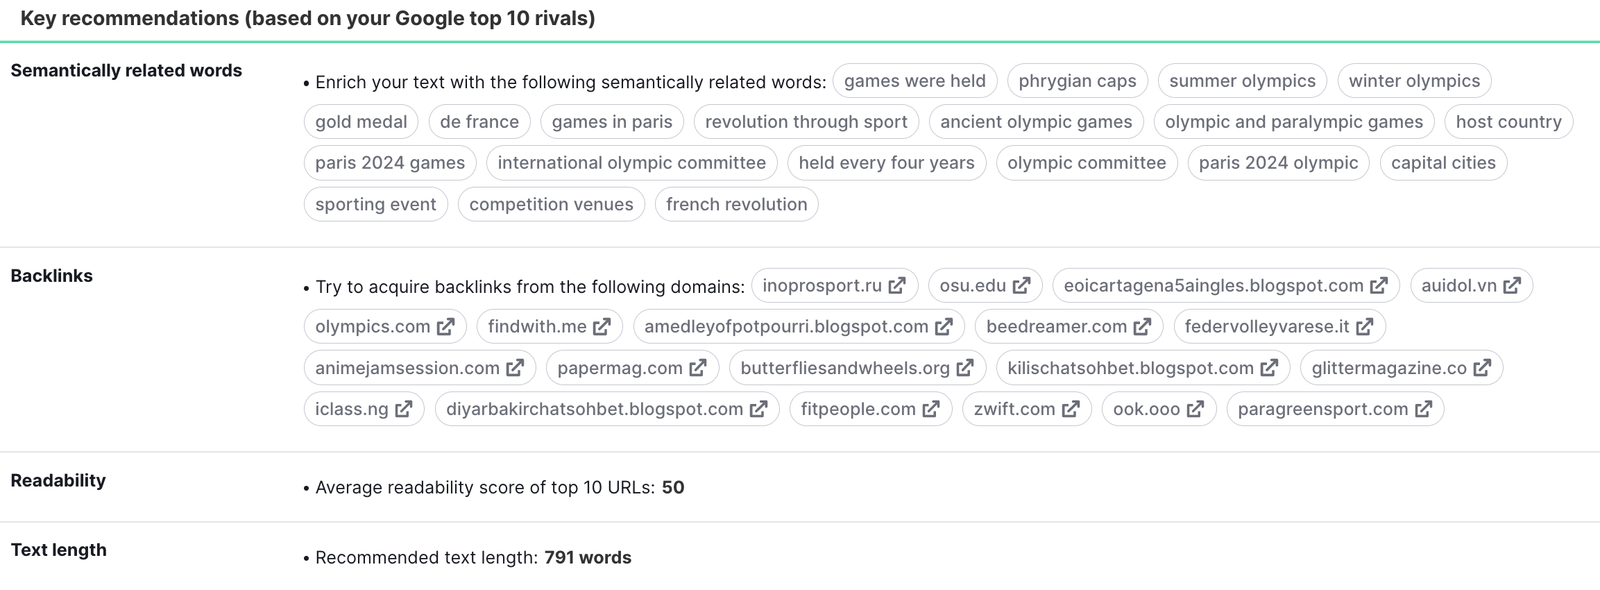Open external link icon for zwift.com
Image resolution: width=1600 pixels, height=590 pixels.
click(1070, 408)
